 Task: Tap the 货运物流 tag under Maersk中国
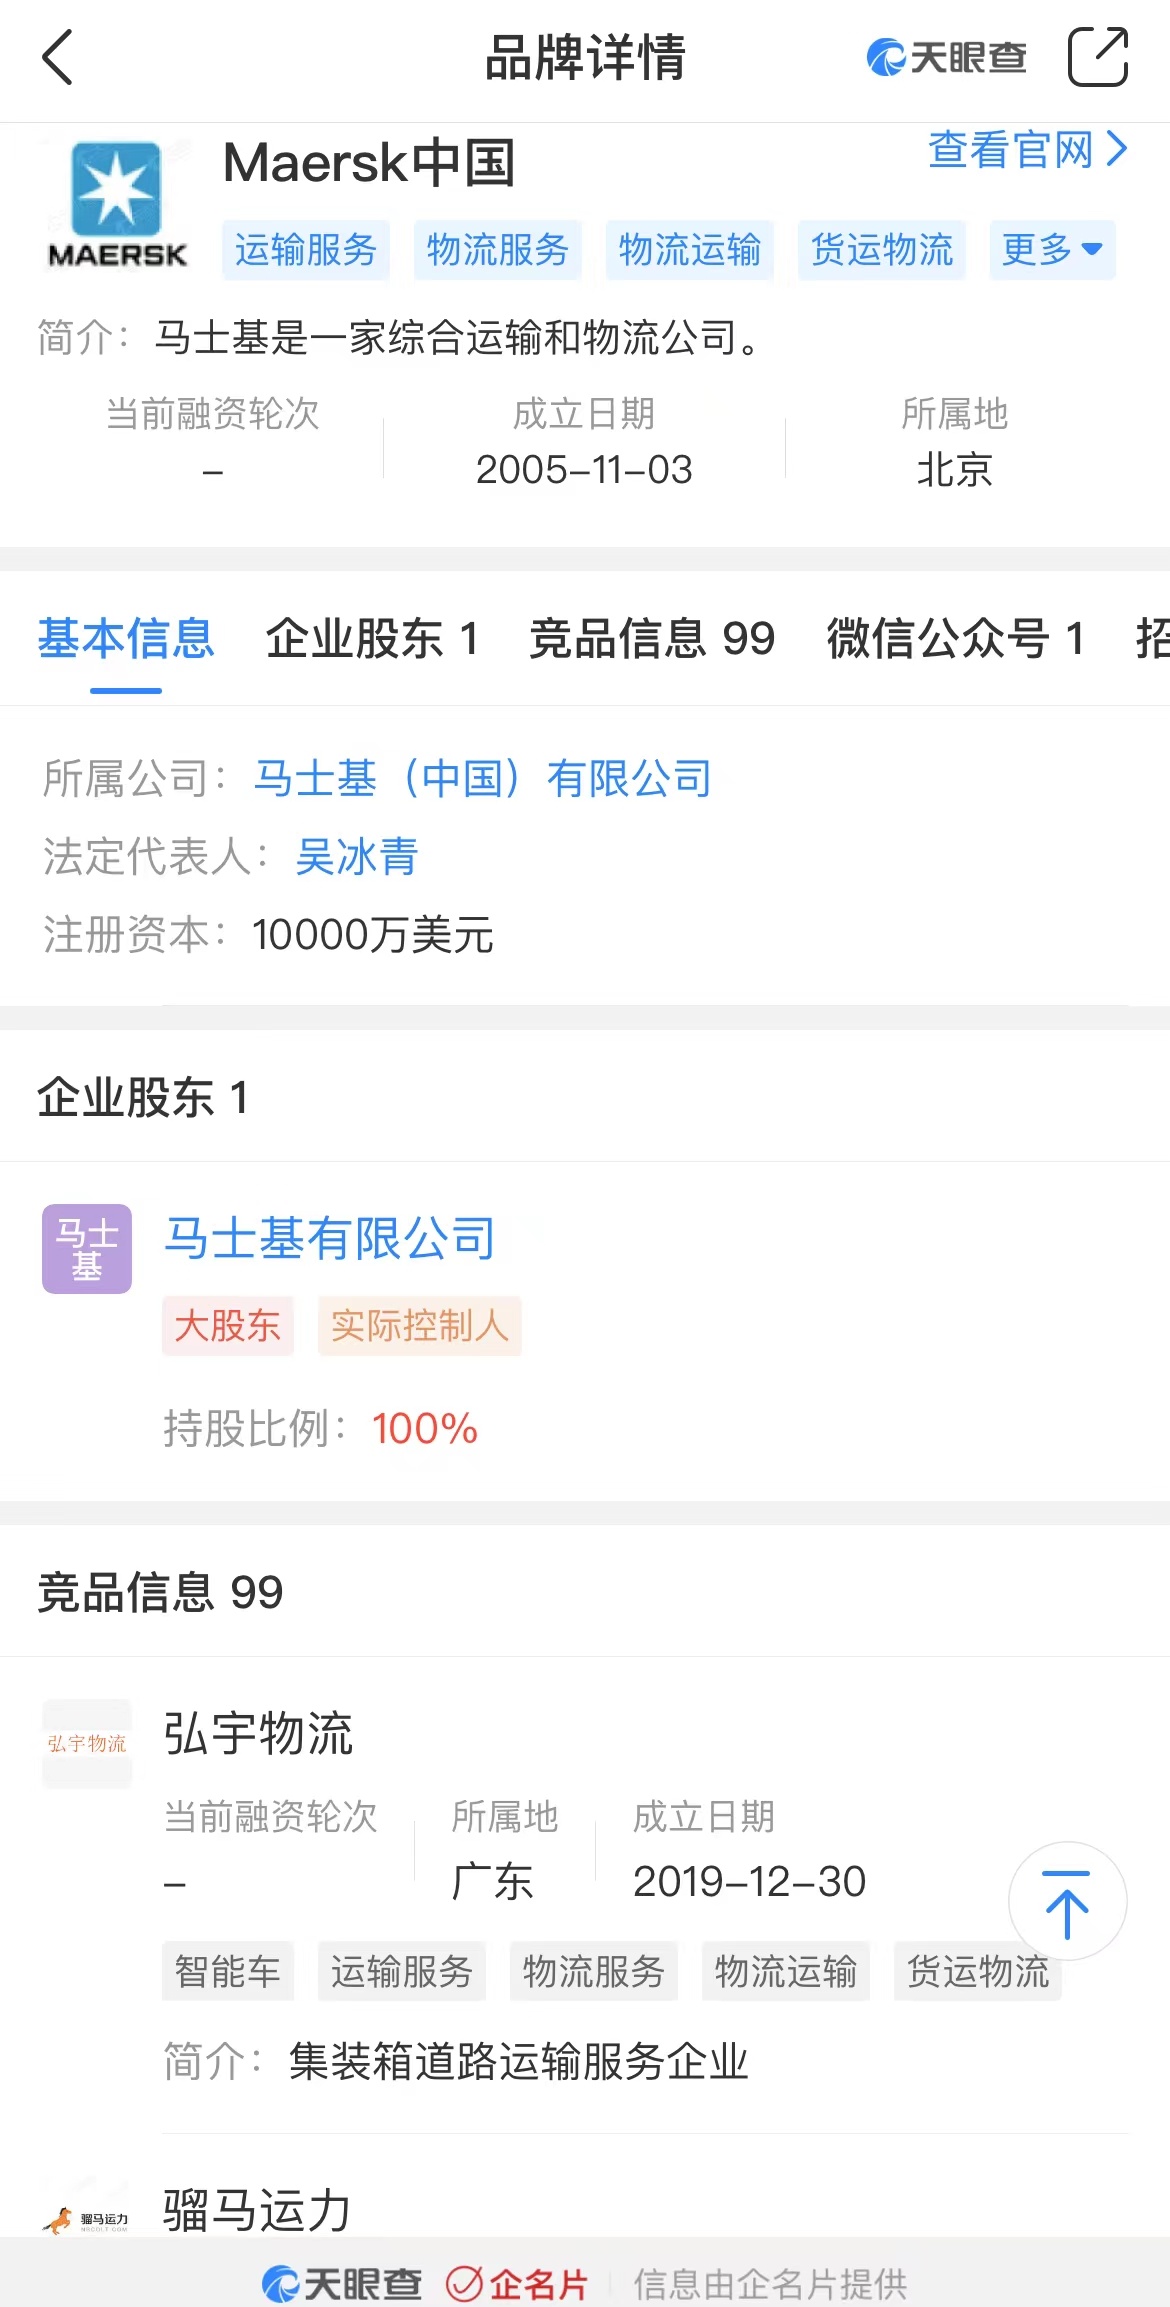881,250
